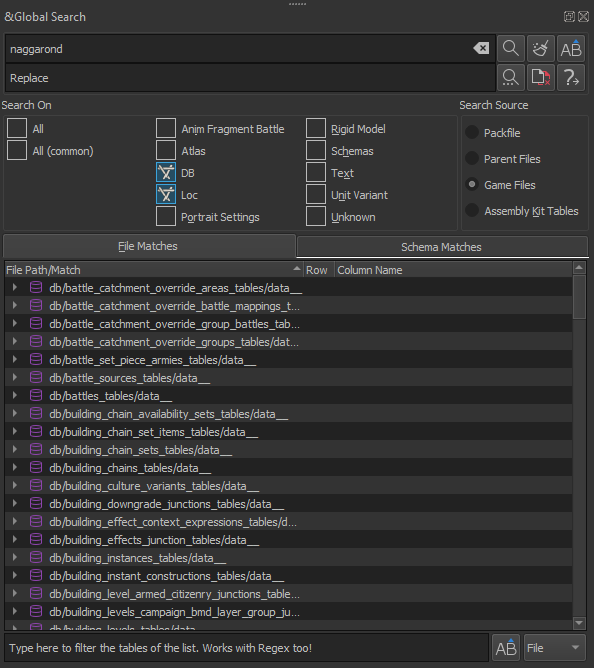The width and height of the screenshot is (594, 668).
Task: Toggle the AB case filter button at bottom
Action: [506, 648]
